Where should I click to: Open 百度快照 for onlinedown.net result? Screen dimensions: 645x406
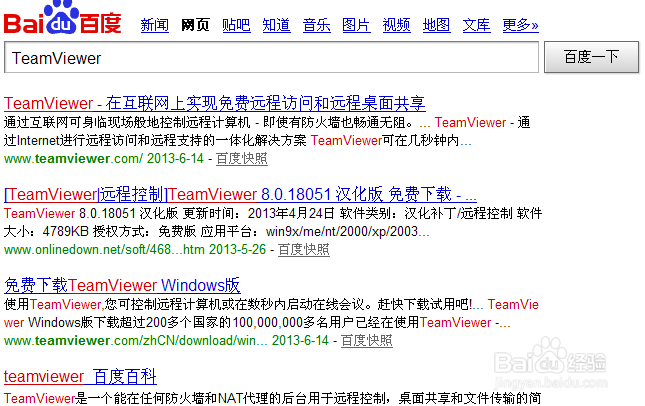(x=304, y=249)
